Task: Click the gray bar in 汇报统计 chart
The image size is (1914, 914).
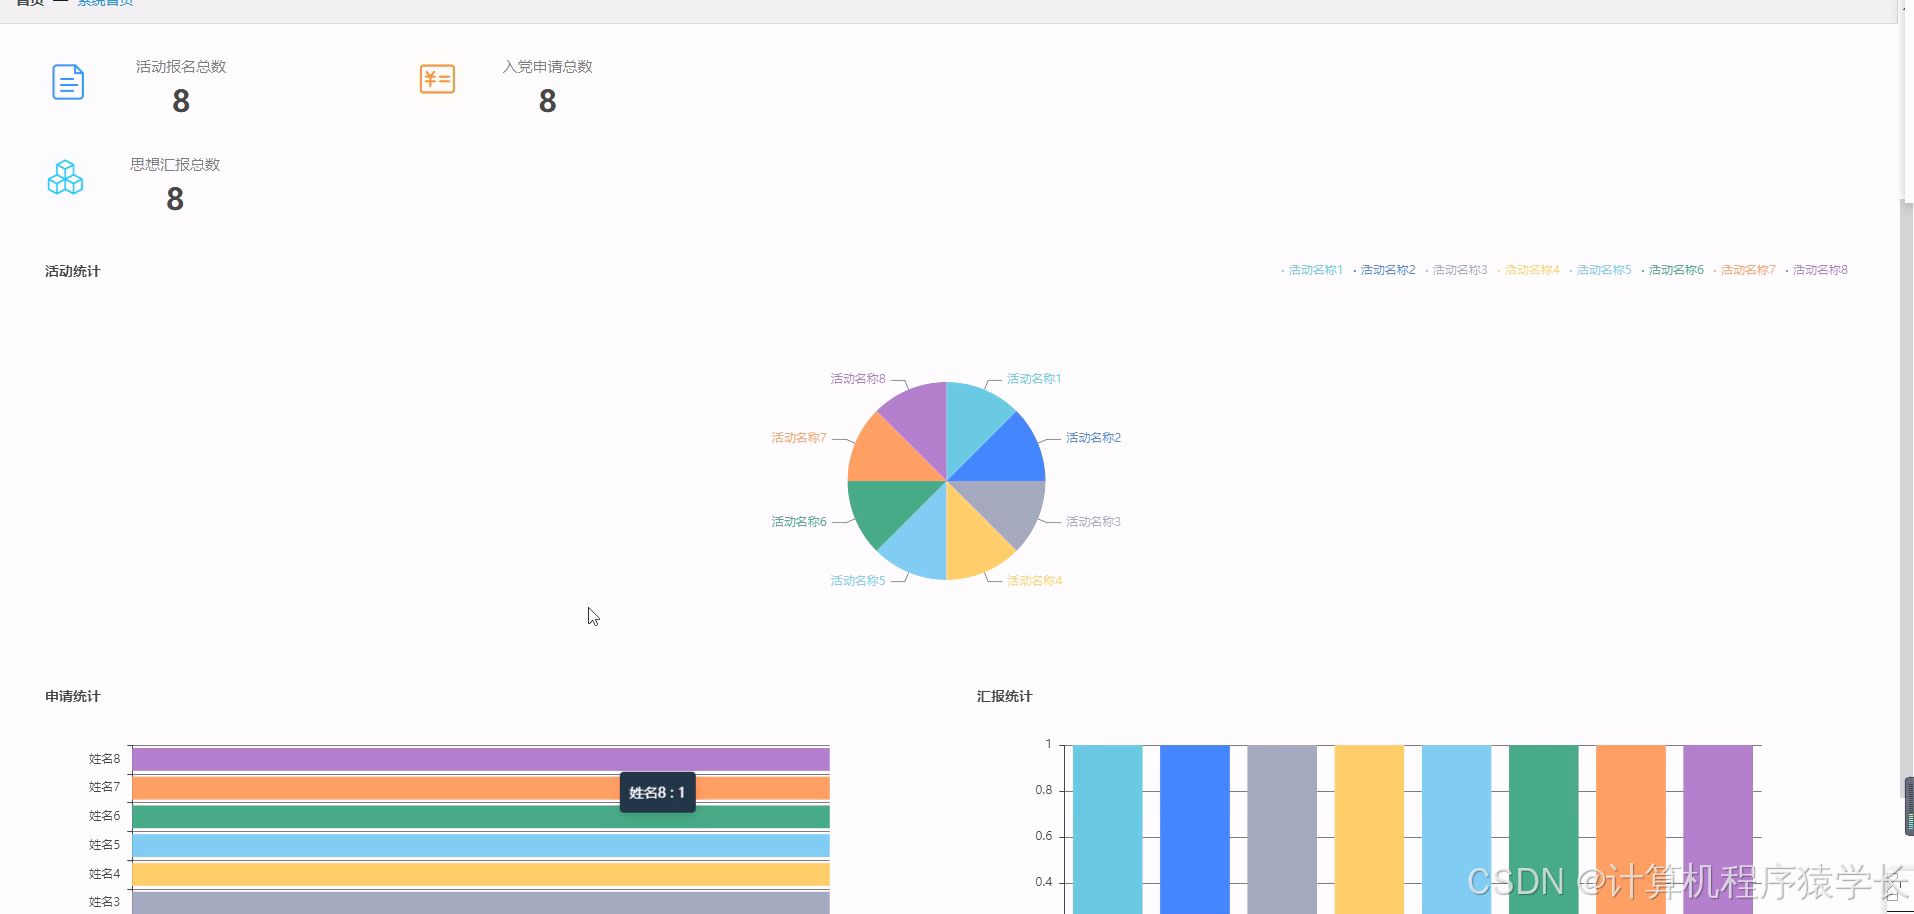Action: 1282,829
